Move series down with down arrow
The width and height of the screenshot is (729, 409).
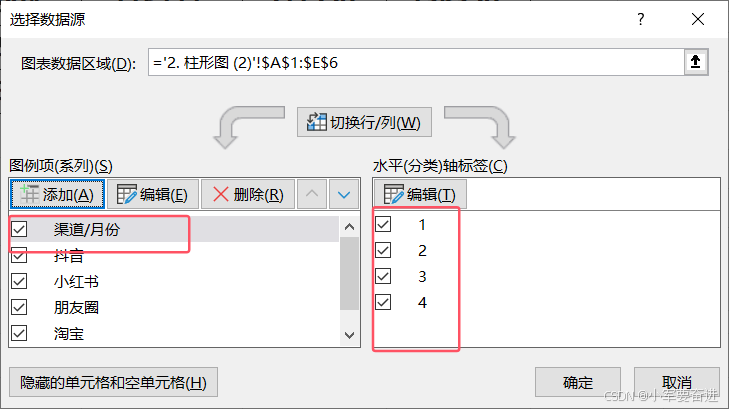(344, 194)
